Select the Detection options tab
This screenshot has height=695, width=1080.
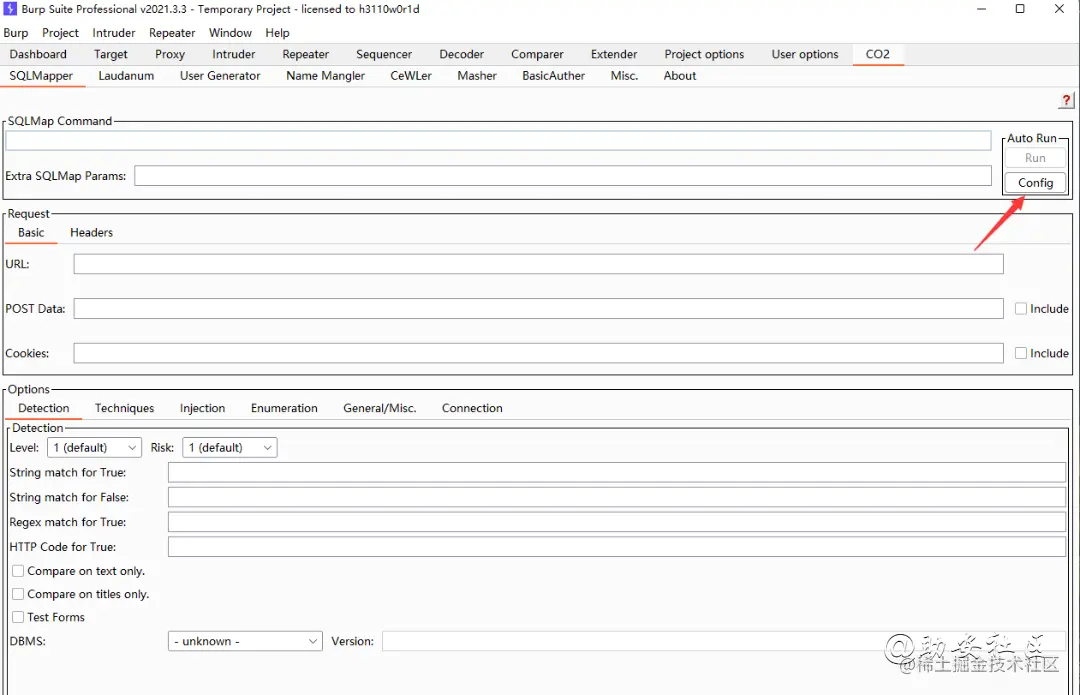point(43,408)
